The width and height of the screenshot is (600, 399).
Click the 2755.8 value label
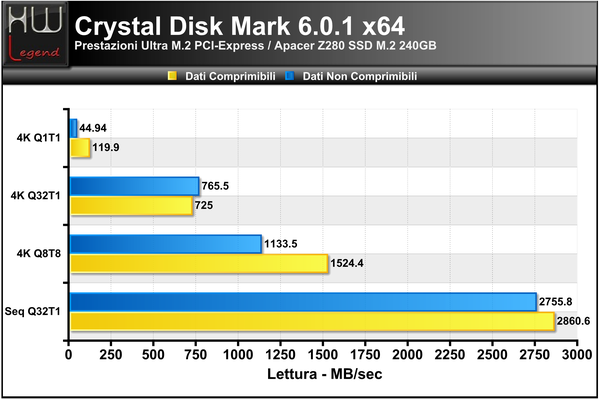pos(555,302)
